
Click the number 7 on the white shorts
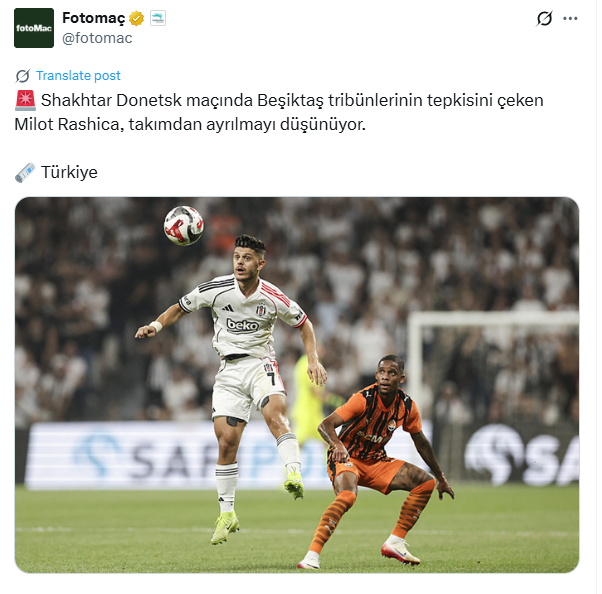(x=271, y=378)
